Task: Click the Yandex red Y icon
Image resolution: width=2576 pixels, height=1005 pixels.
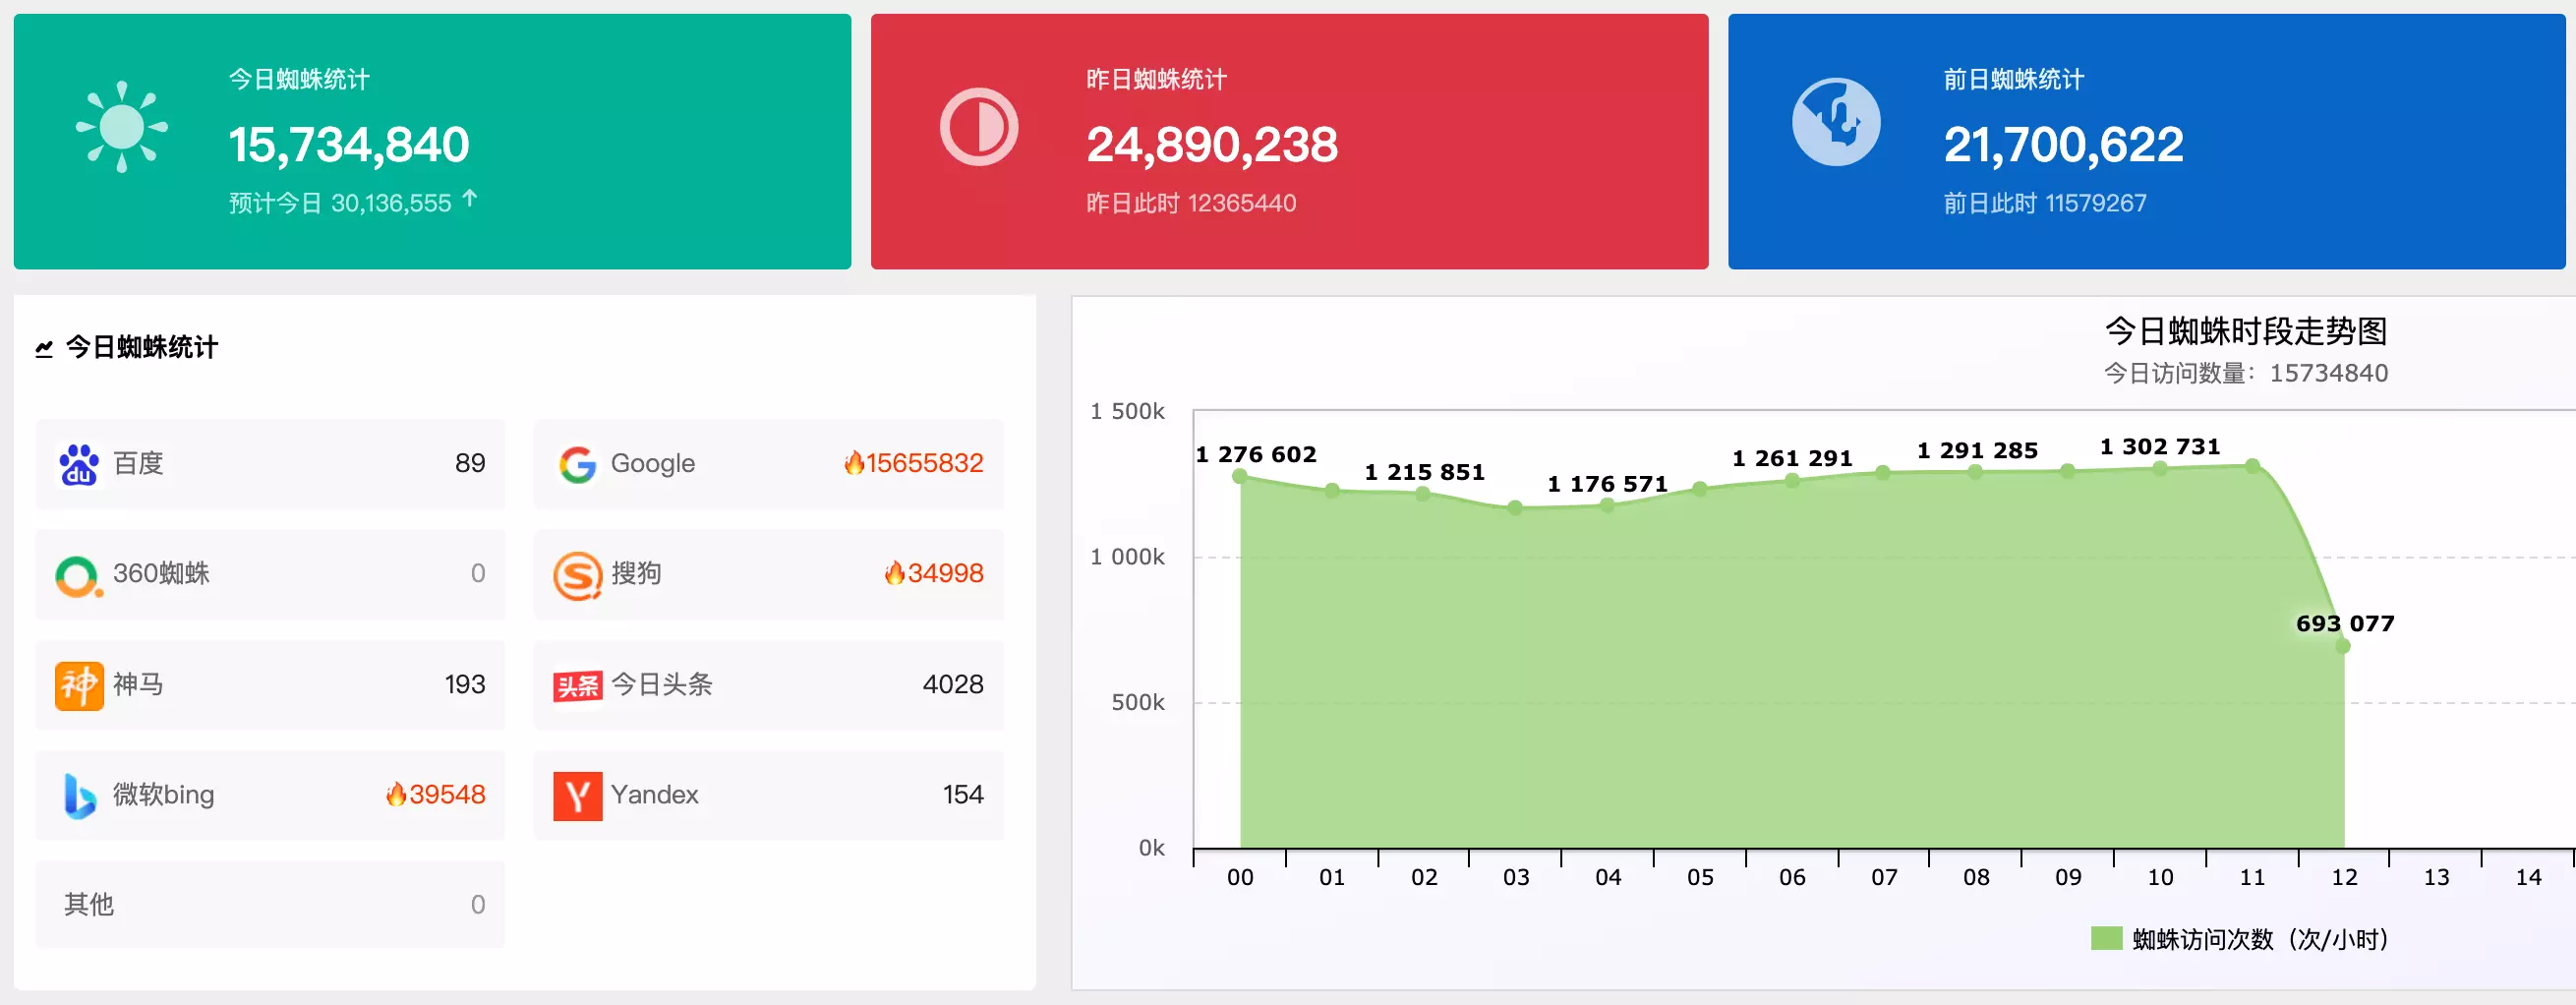Action: [x=577, y=795]
